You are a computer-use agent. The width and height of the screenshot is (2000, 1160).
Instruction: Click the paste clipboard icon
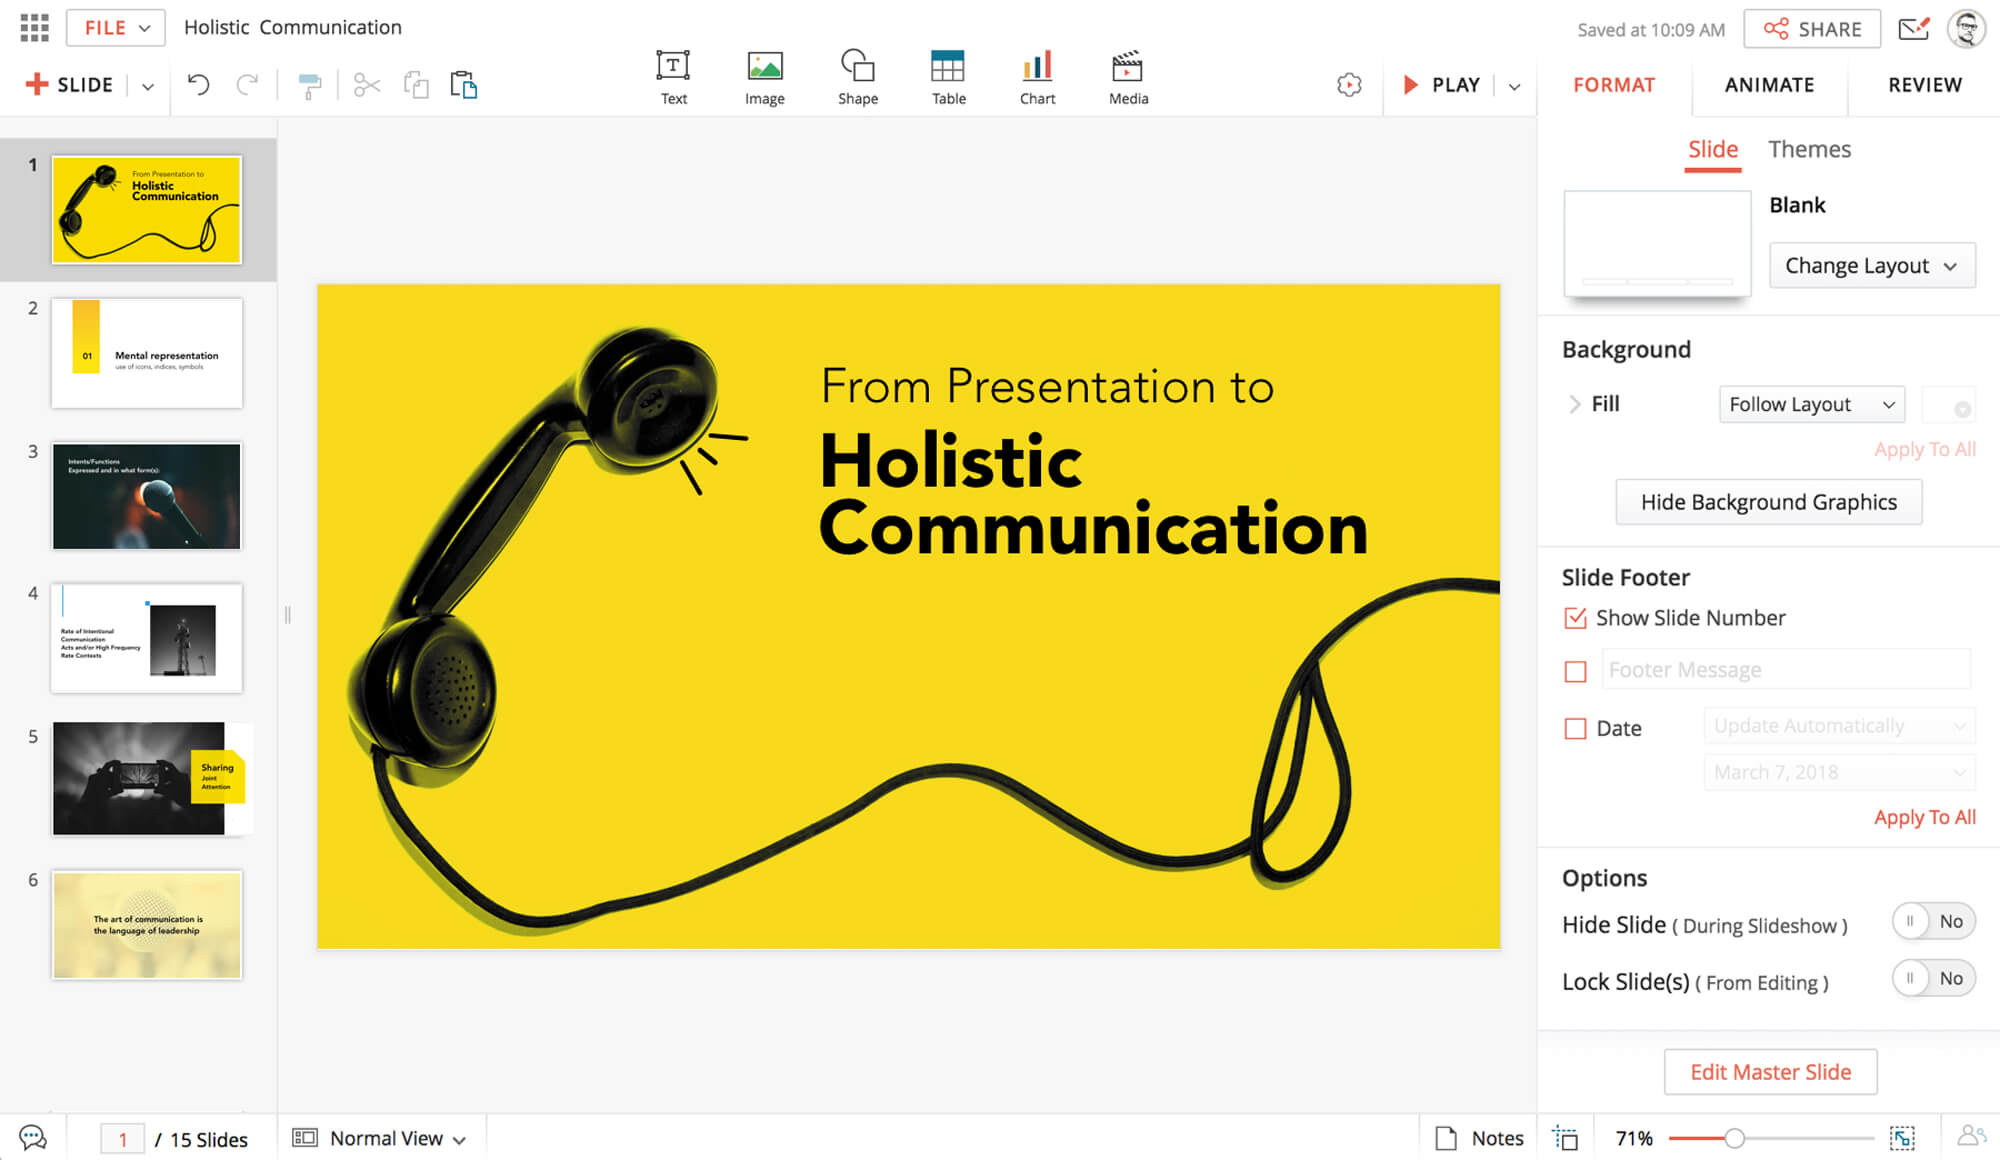[x=463, y=85]
